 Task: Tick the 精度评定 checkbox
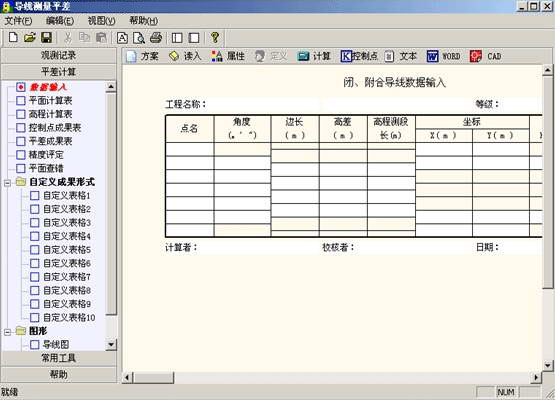point(21,155)
